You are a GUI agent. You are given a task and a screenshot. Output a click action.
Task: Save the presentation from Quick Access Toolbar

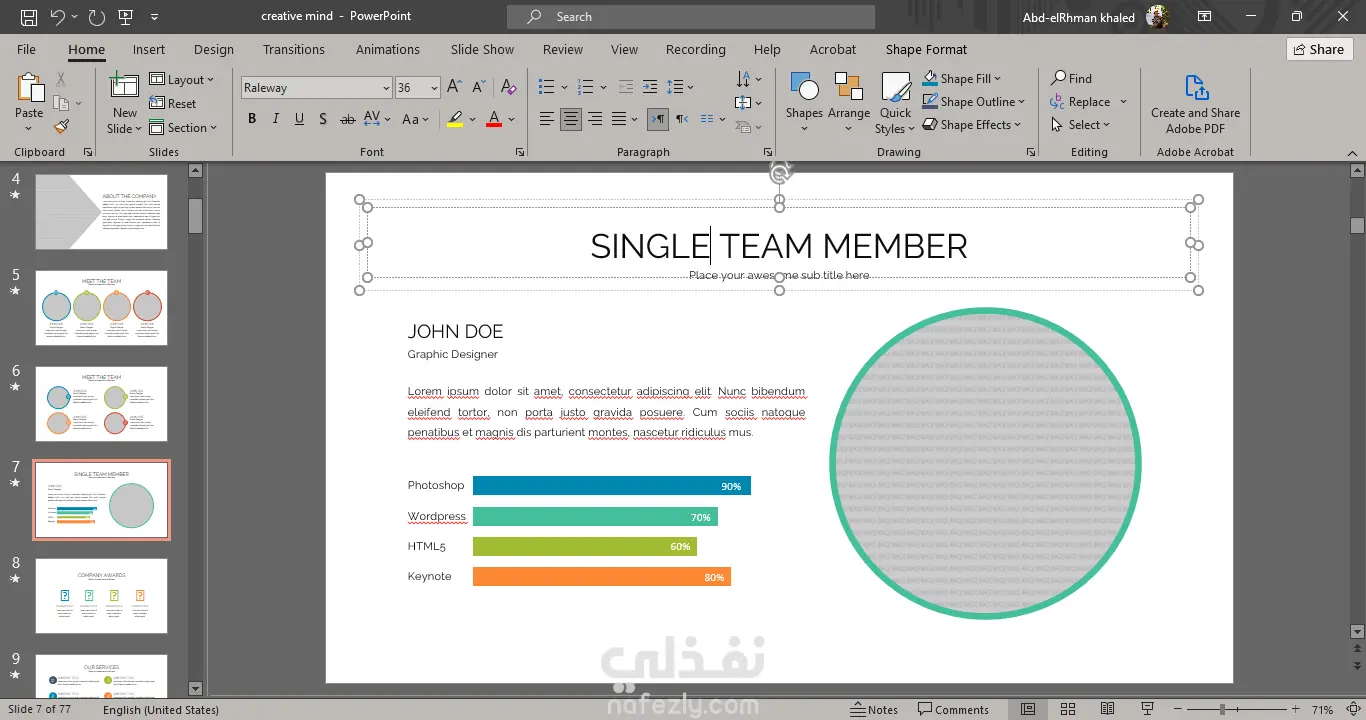point(29,17)
